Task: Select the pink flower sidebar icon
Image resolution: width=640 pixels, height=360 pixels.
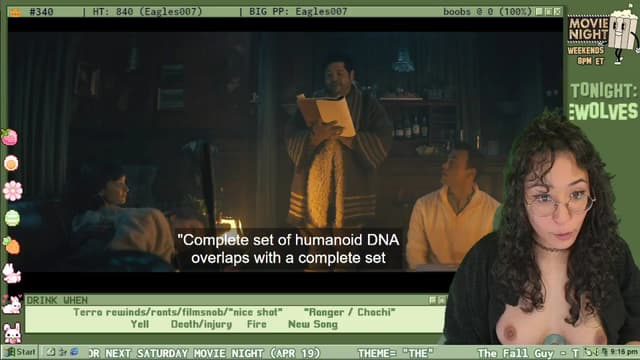Action: [x=12, y=191]
